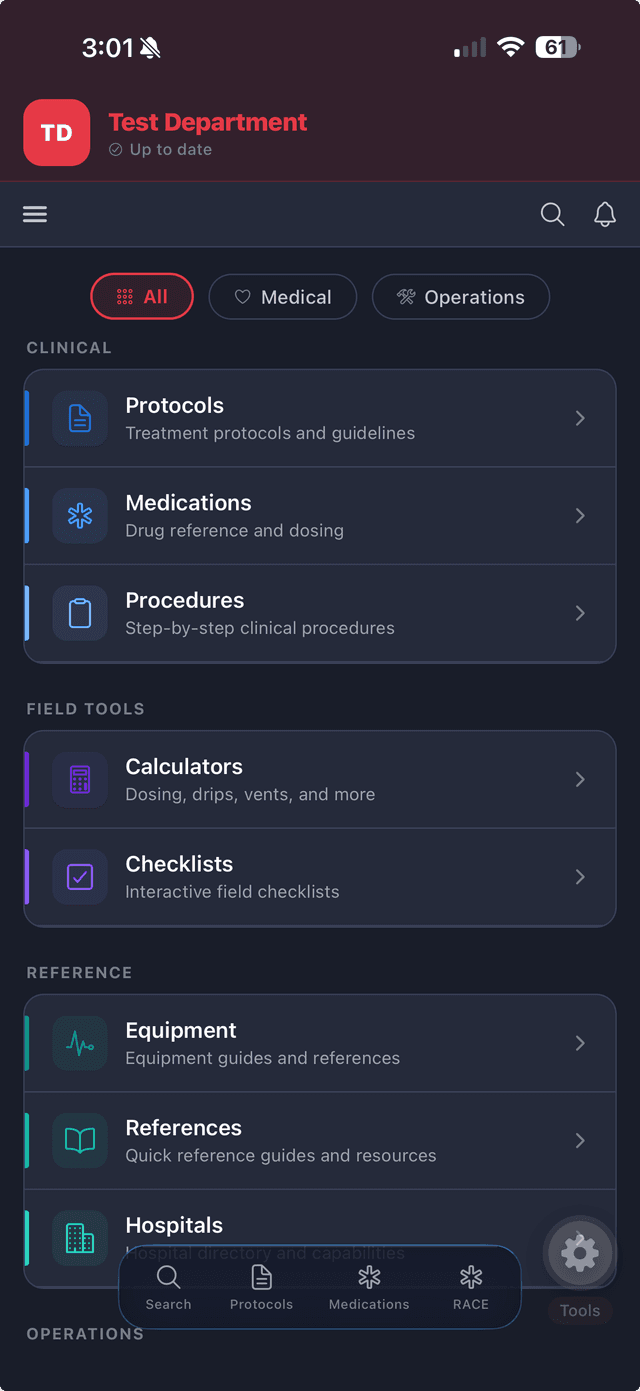Open the RACE tool in bottom bar
The image size is (640, 1391).
pyautogui.click(x=470, y=1286)
